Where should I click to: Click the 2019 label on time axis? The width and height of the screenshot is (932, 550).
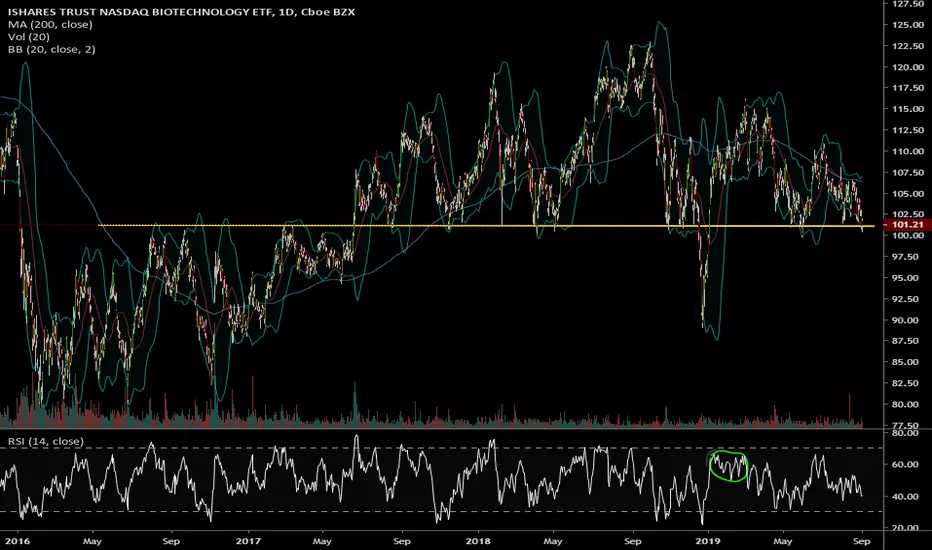pyautogui.click(x=707, y=541)
